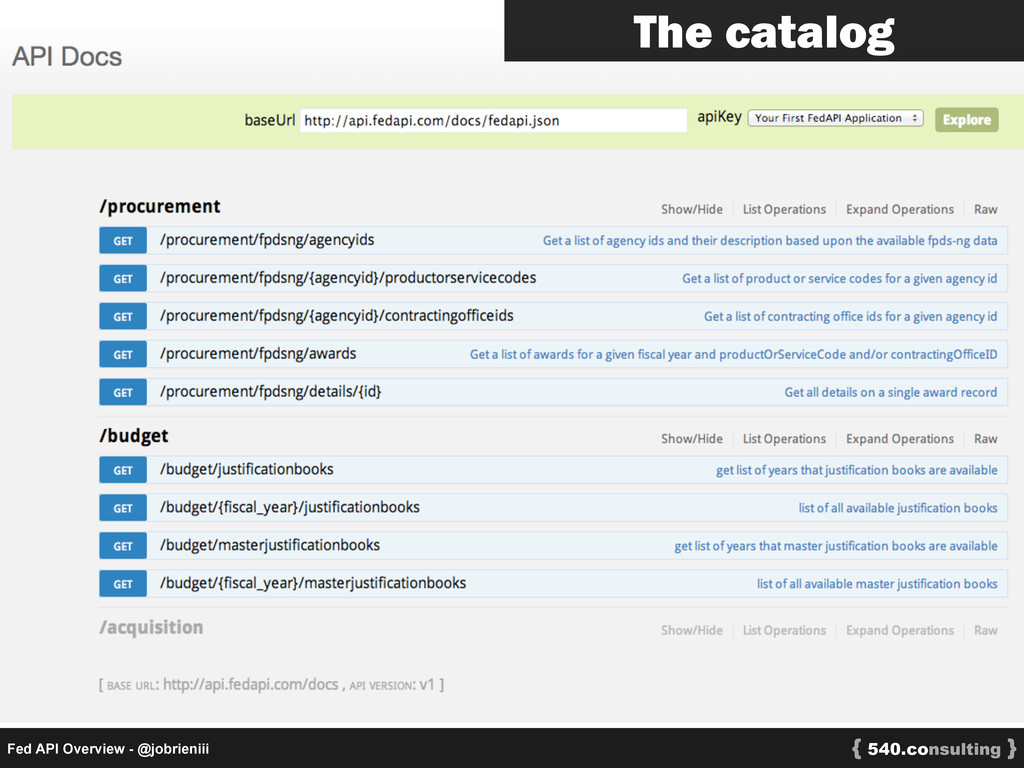Screen dimensions: 1024x768
Task: Click contracting office ids description
Action: click(x=850, y=316)
